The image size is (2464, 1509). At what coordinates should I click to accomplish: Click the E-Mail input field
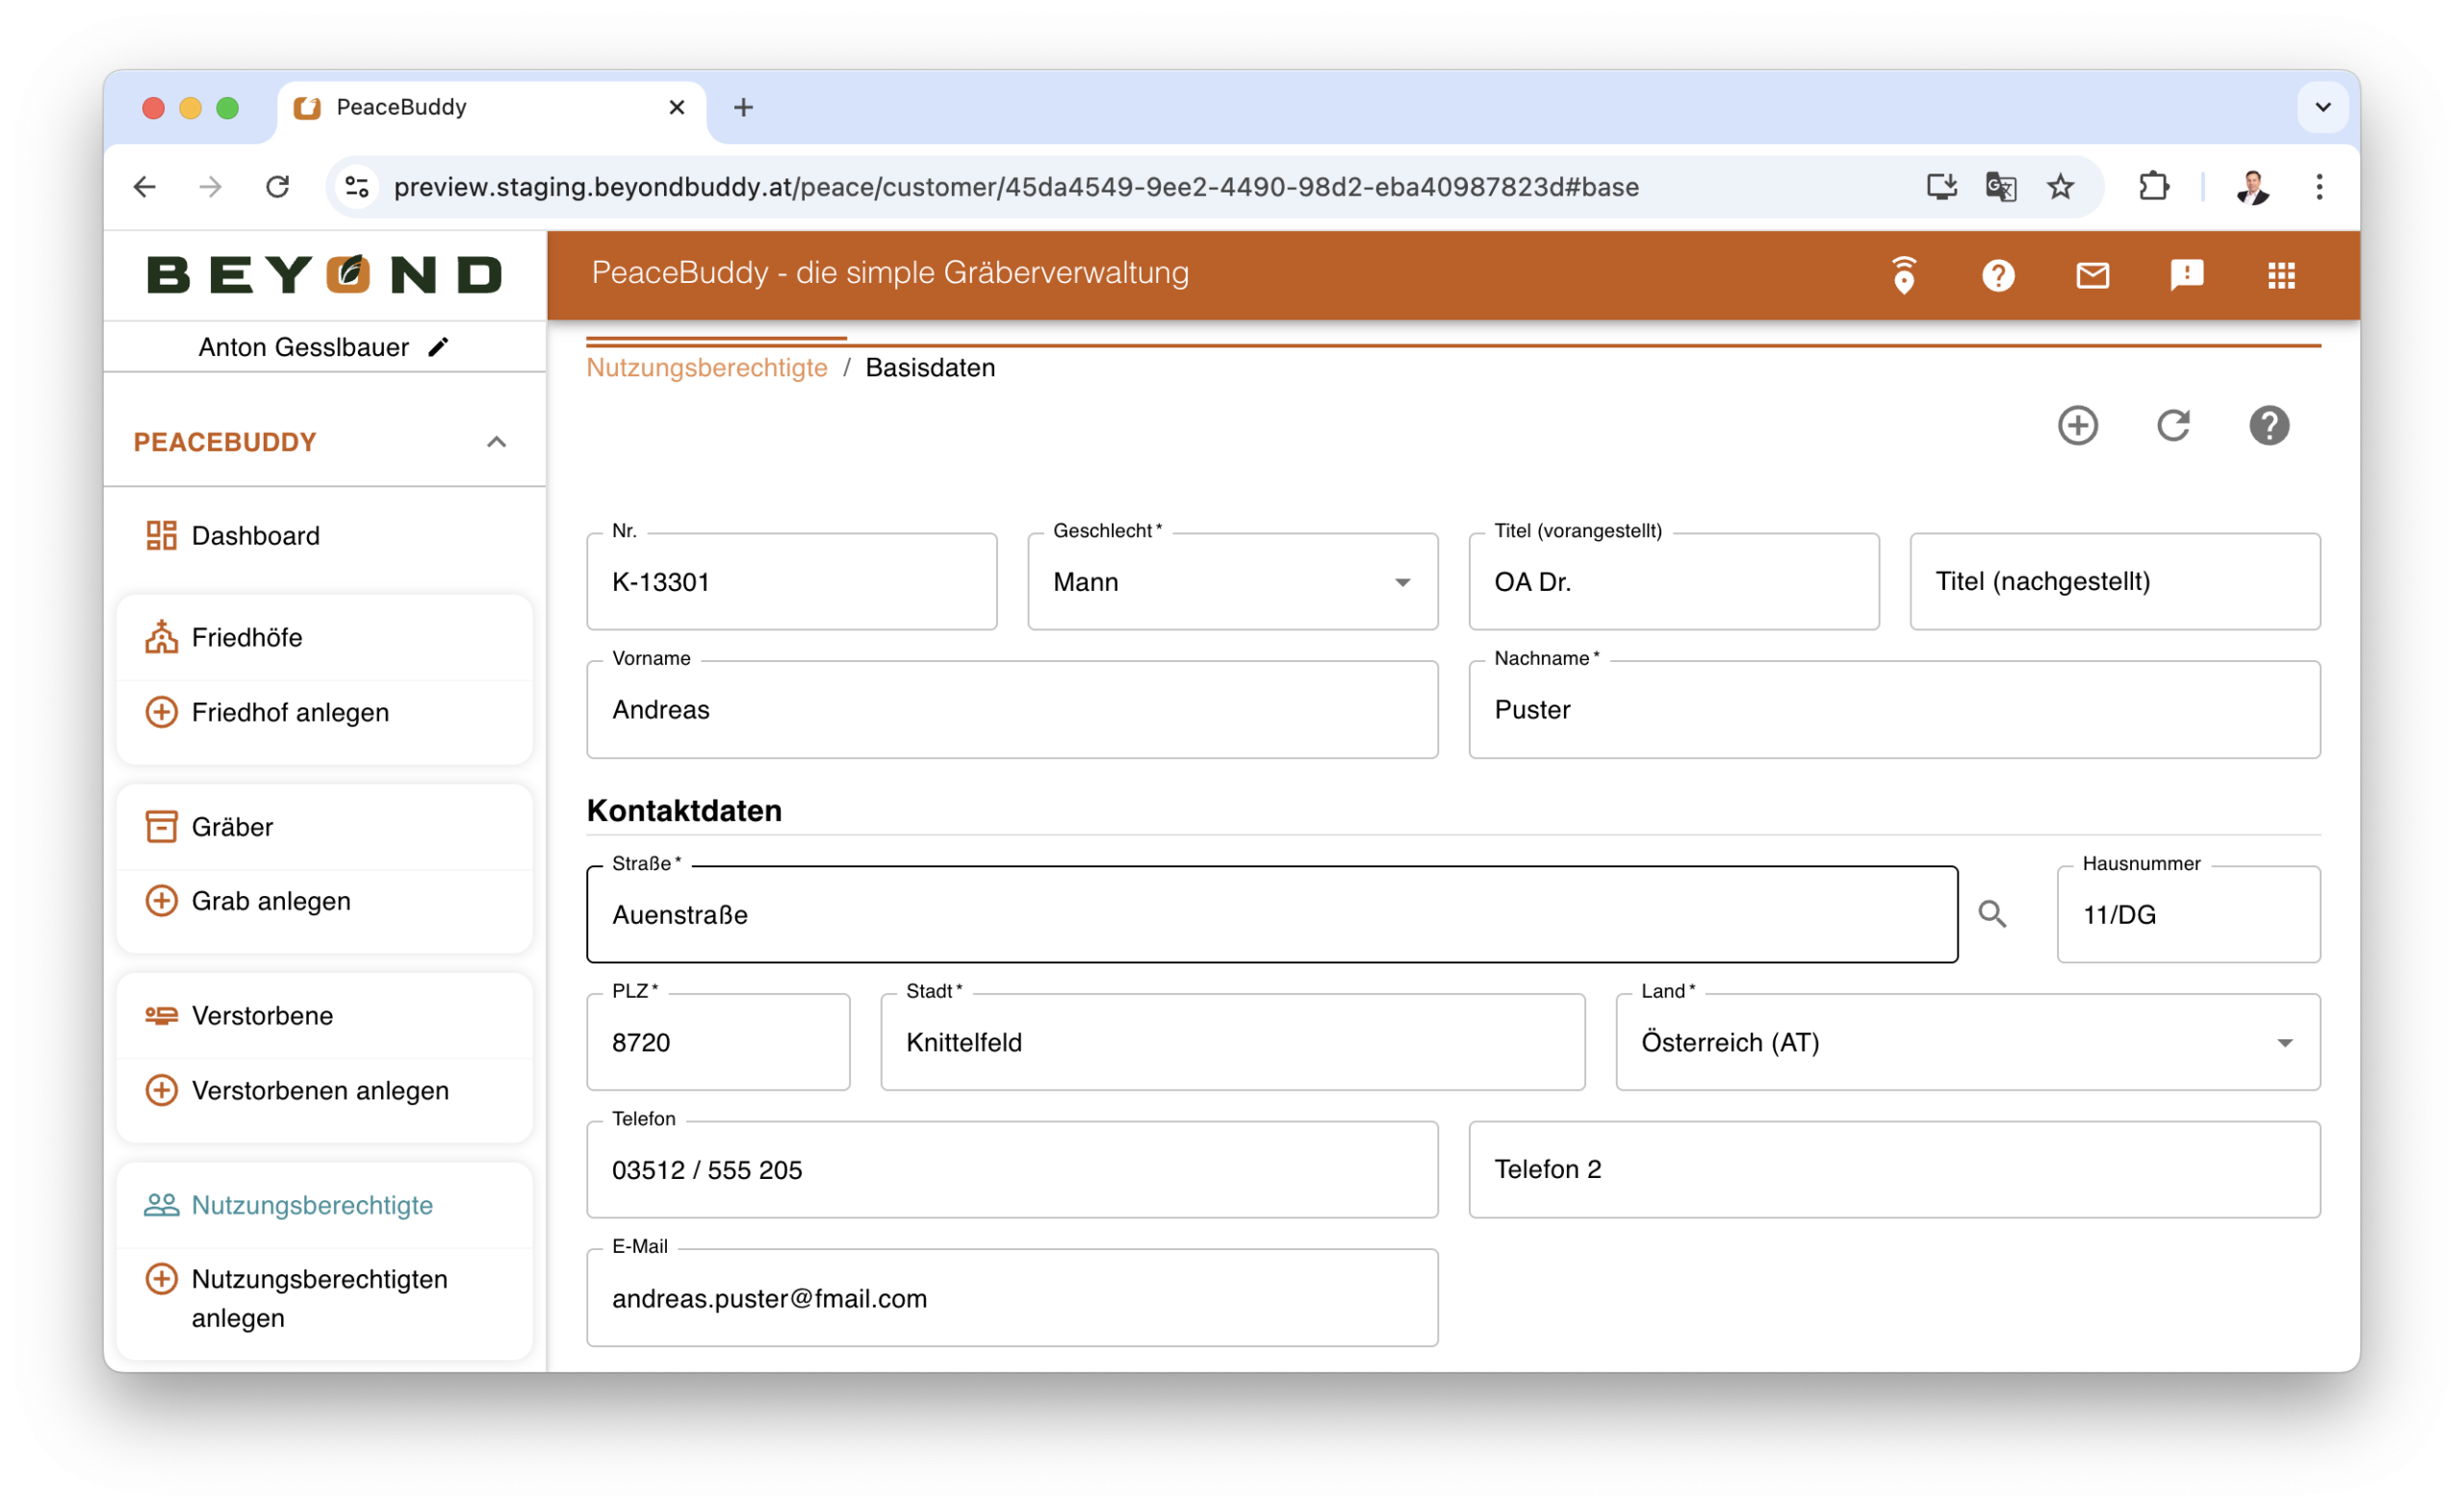click(1011, 1299)
